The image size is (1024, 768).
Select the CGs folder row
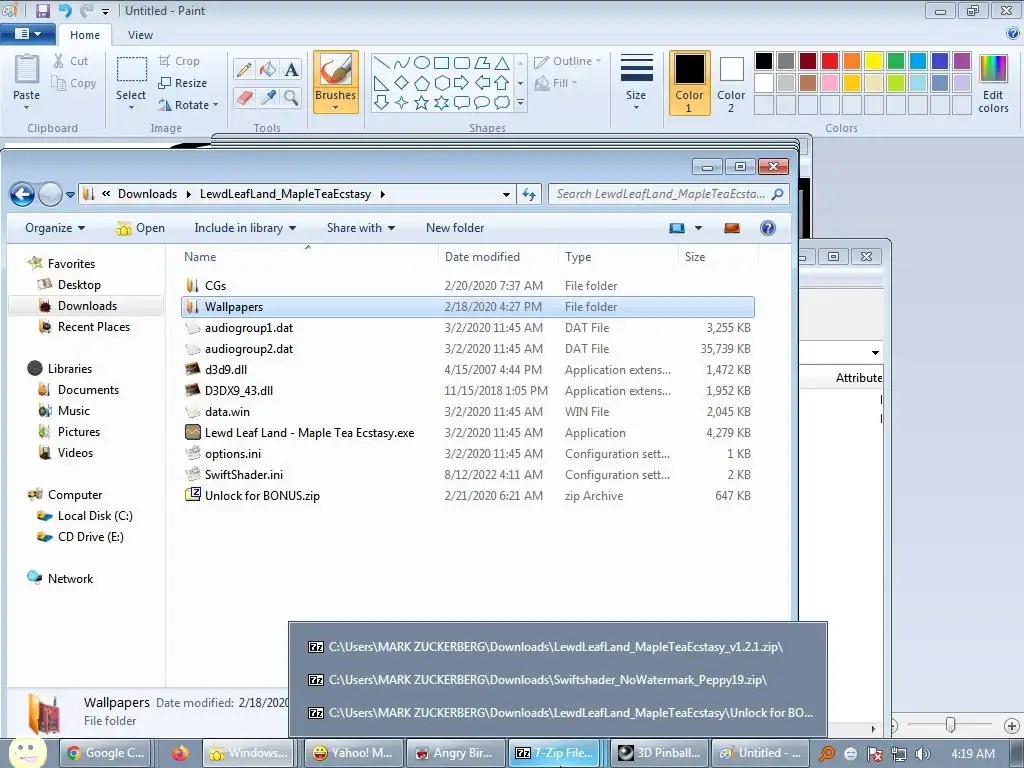coord(468,286)
